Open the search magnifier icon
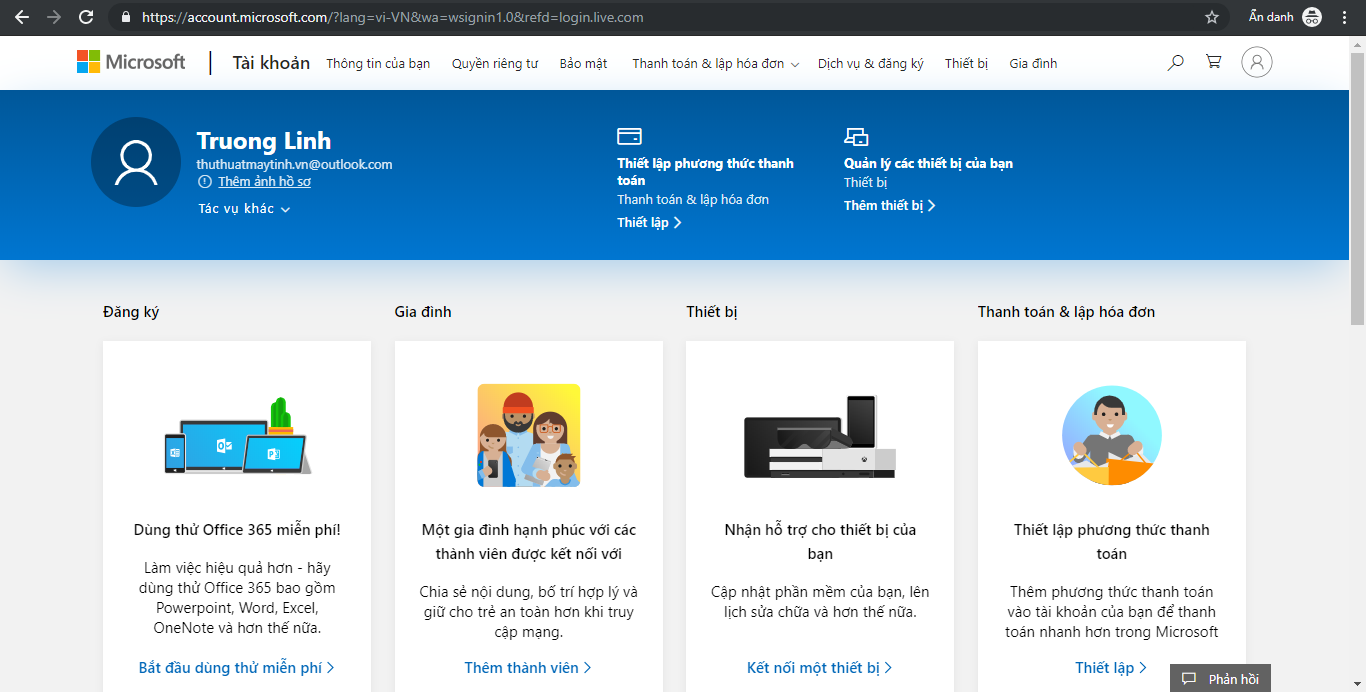Screen dimensions: 1366x692 pyautogui.click(x=1175, y=62)
